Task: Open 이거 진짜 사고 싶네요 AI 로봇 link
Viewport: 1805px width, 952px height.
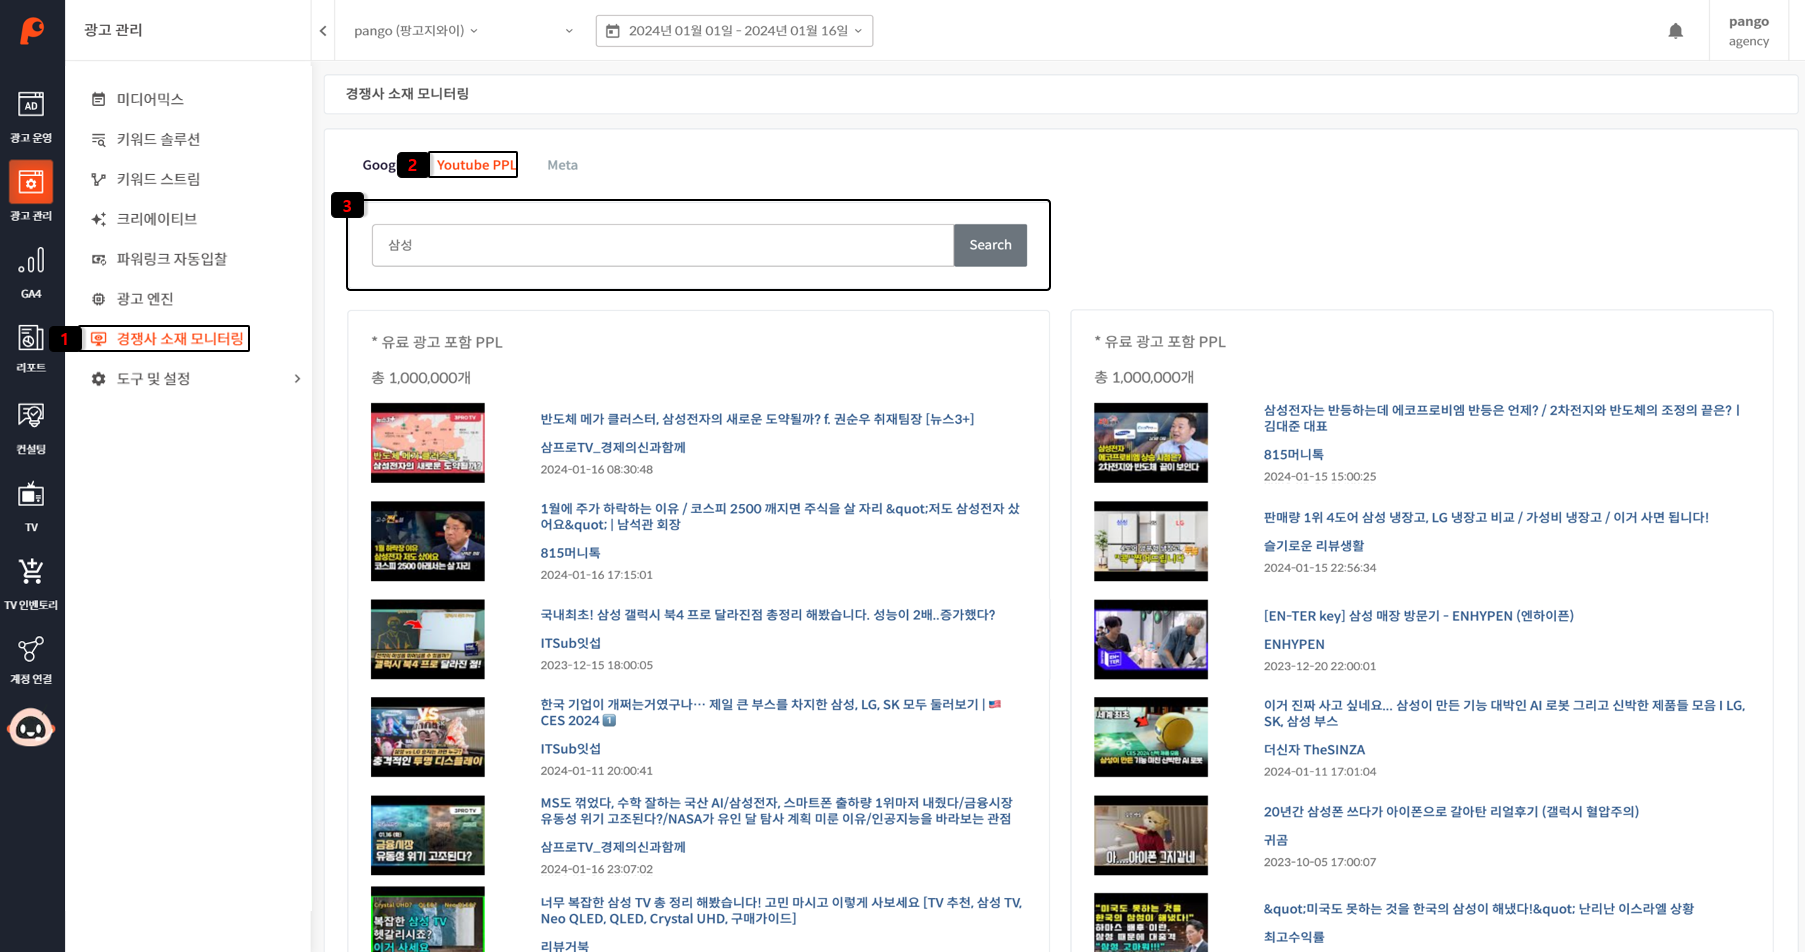Action: [x=1504, y=712]
